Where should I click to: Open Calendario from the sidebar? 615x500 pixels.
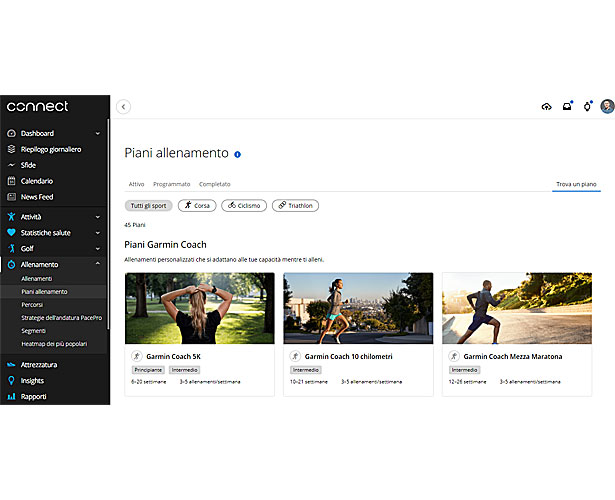(x=37, y=181)
